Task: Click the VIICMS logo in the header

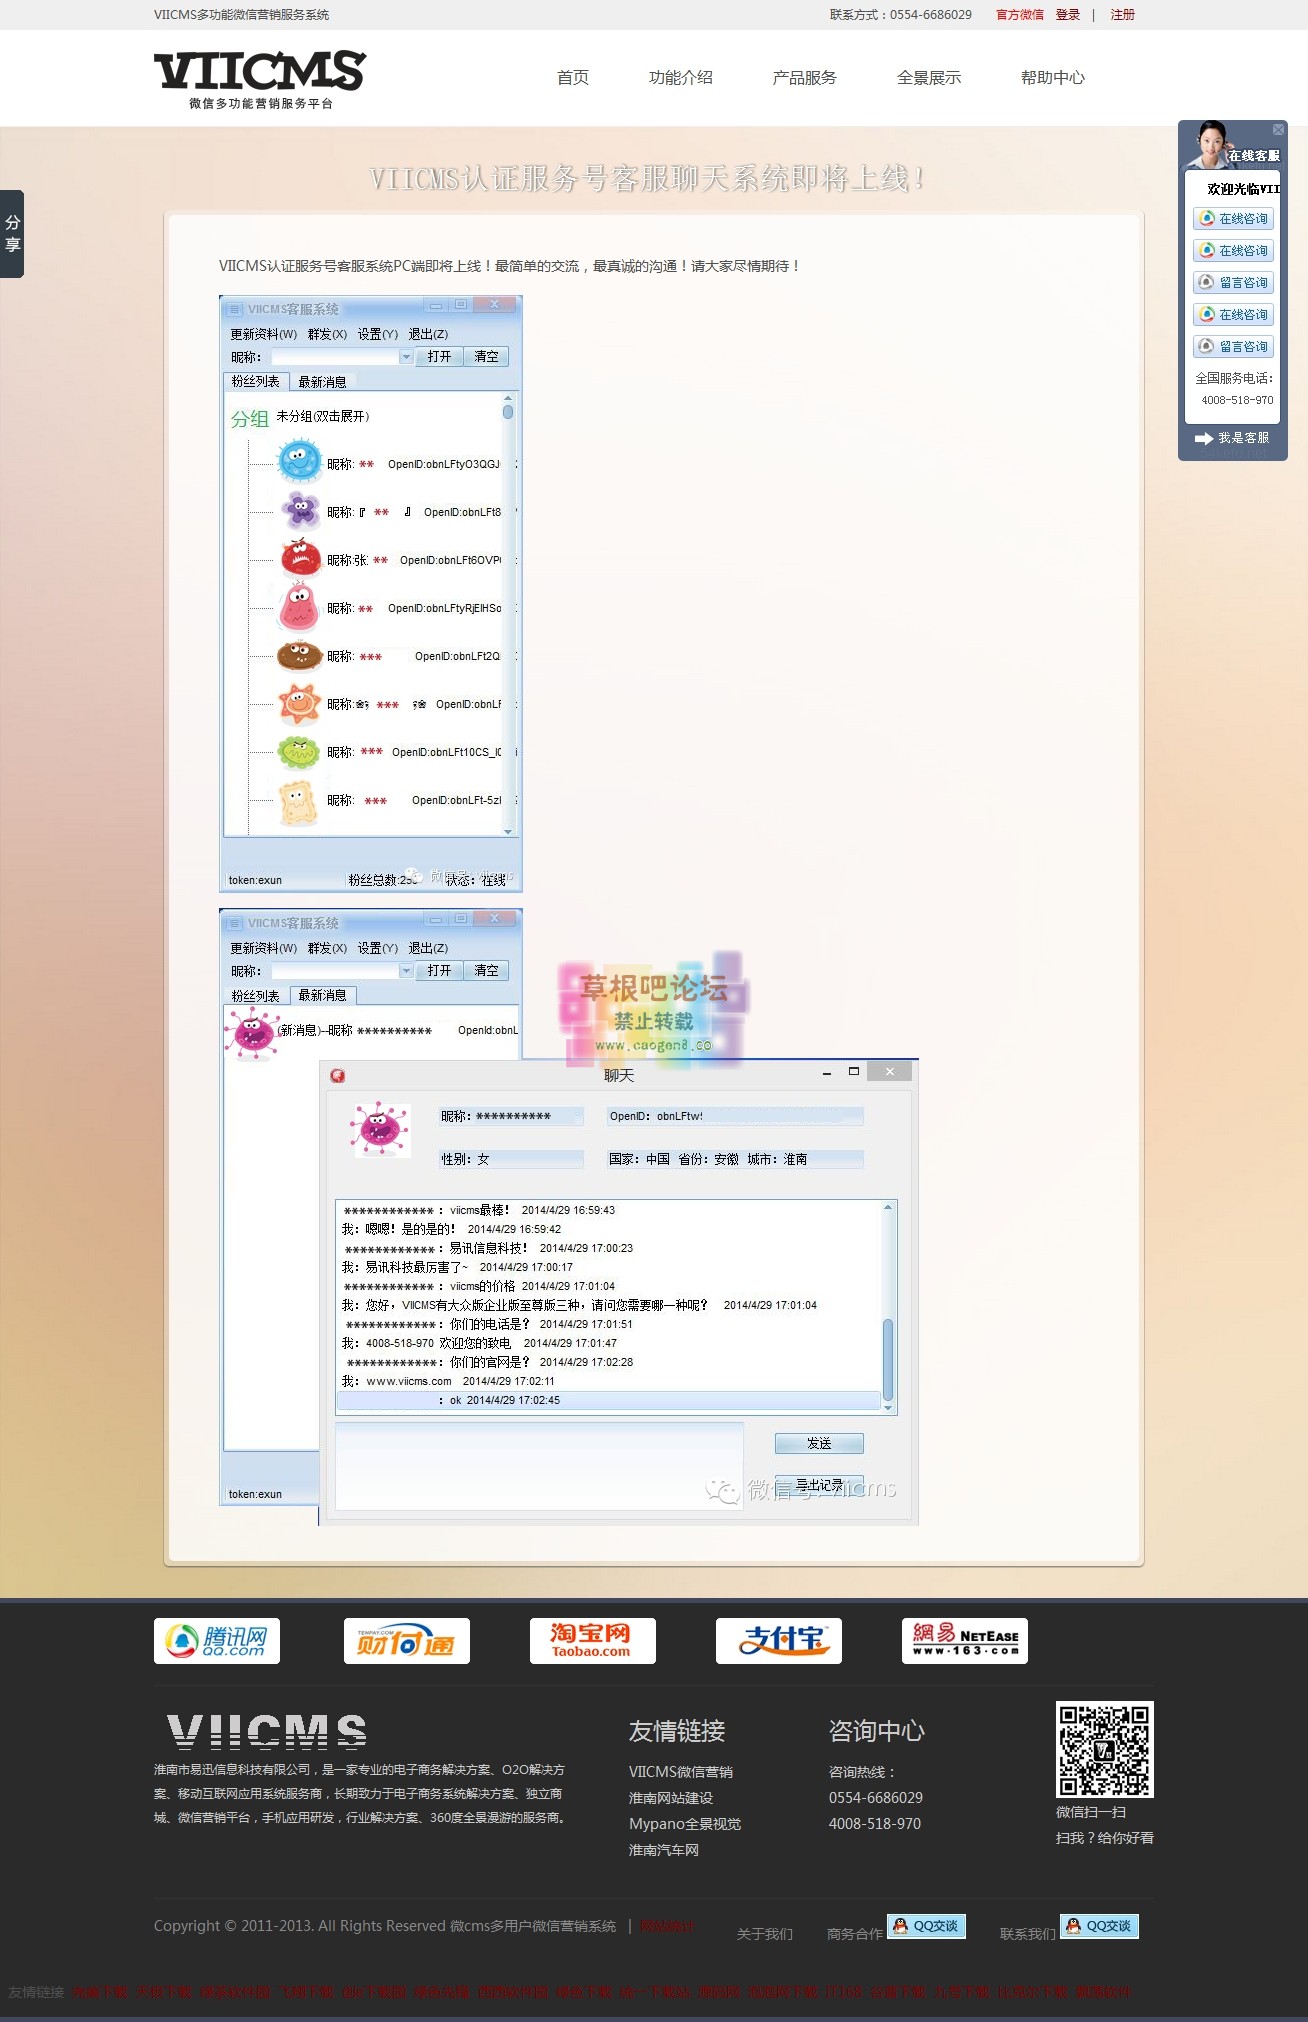Action: point(260,78)
